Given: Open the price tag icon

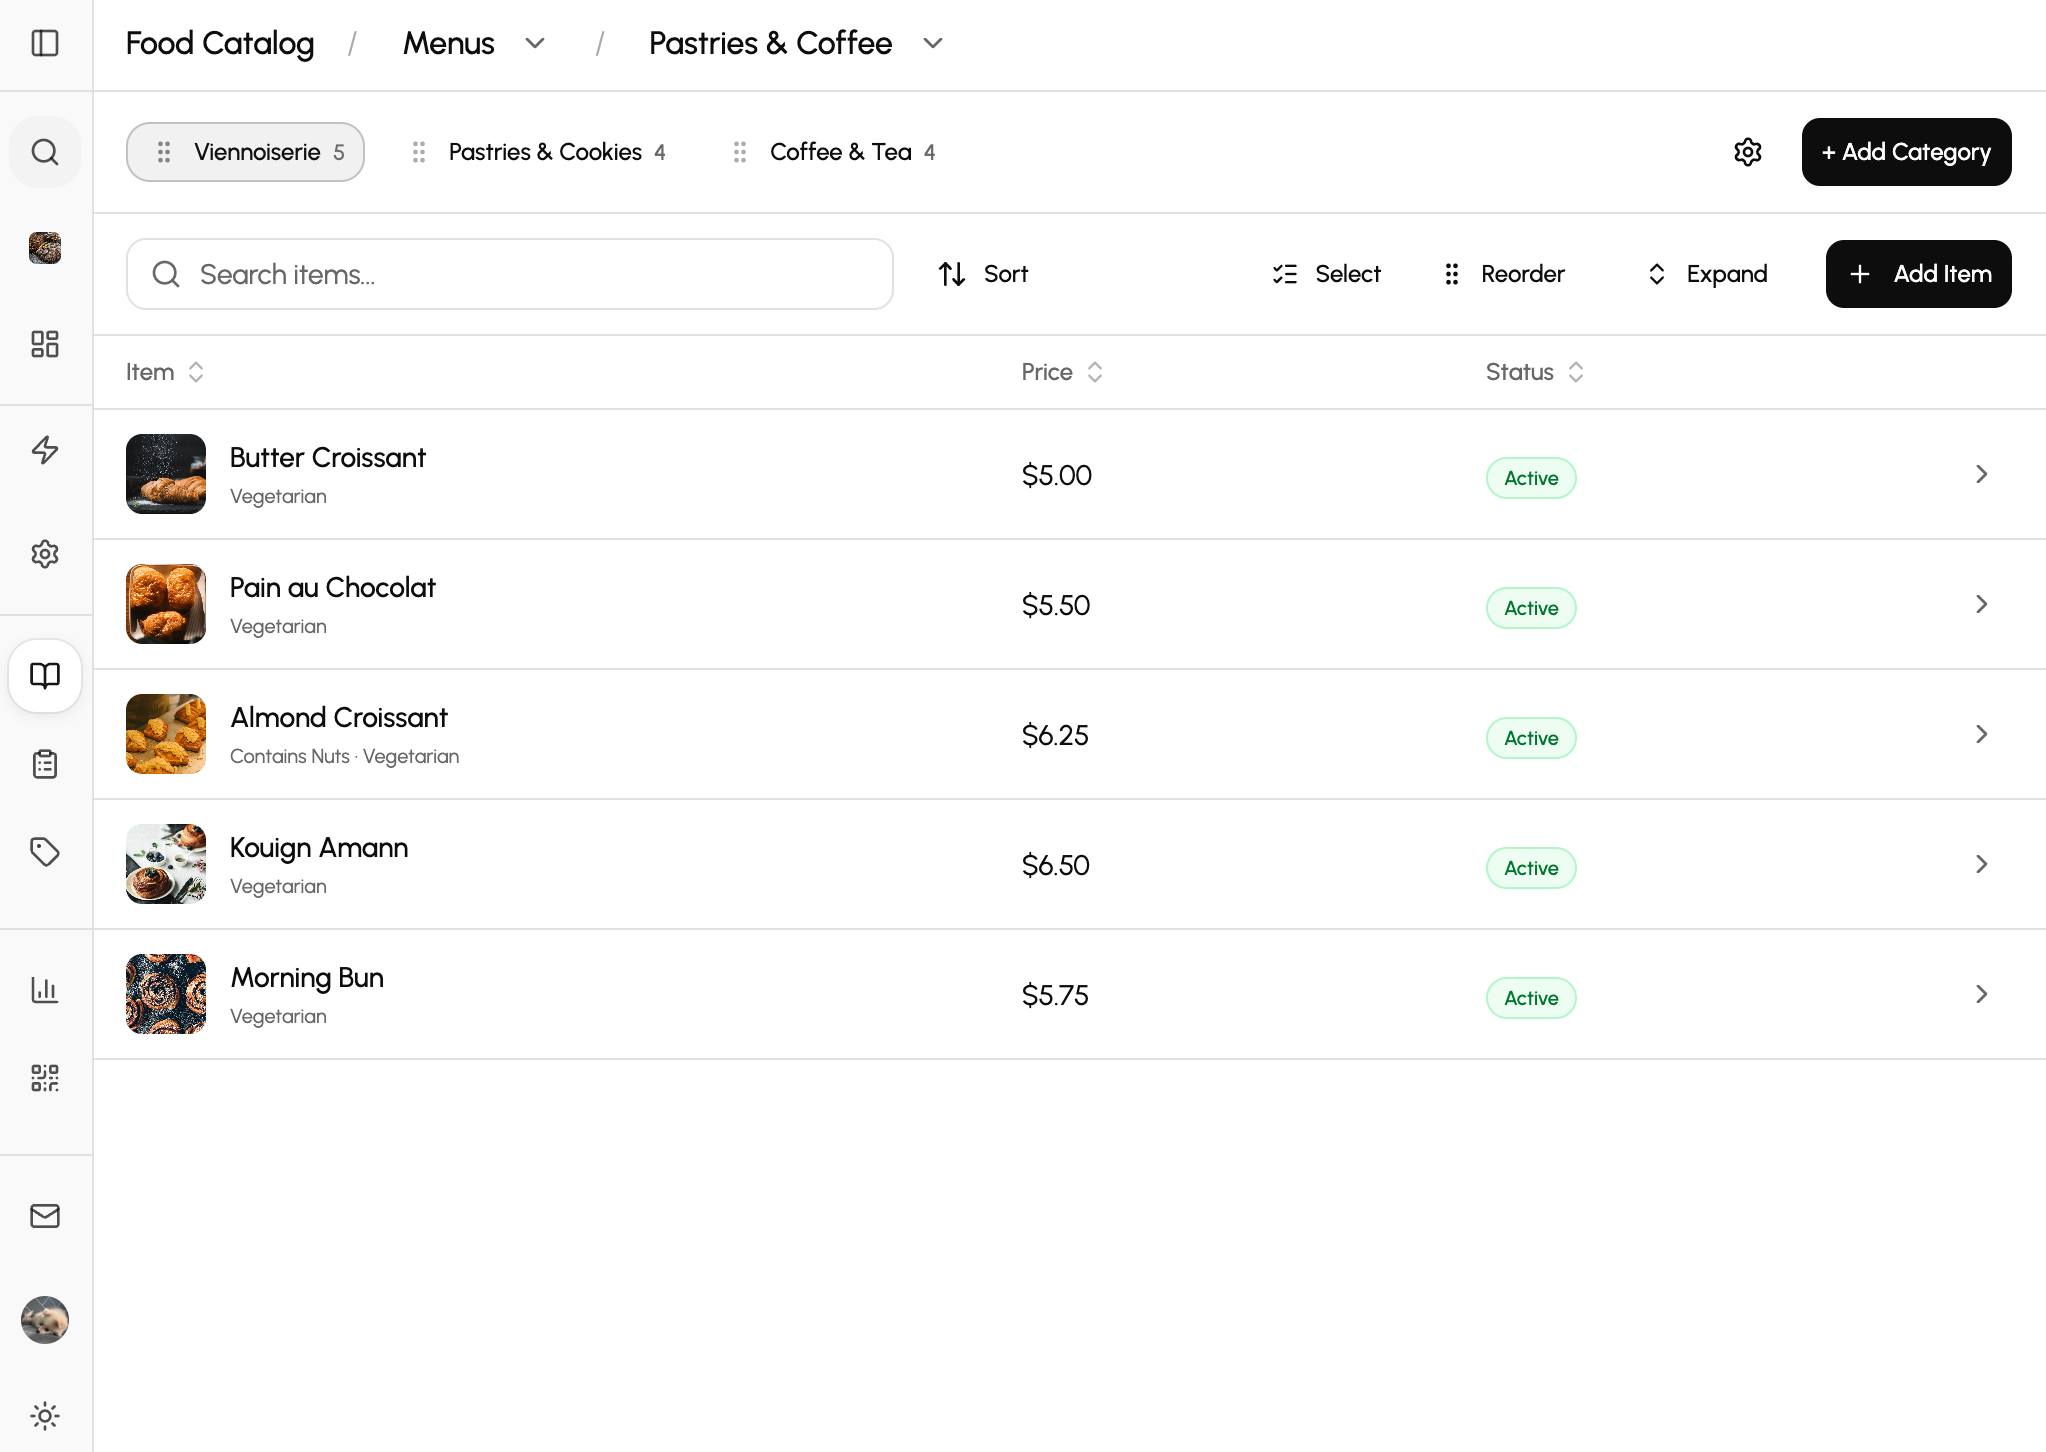Looking at the screenshot, I should click(x=45, y=852).
